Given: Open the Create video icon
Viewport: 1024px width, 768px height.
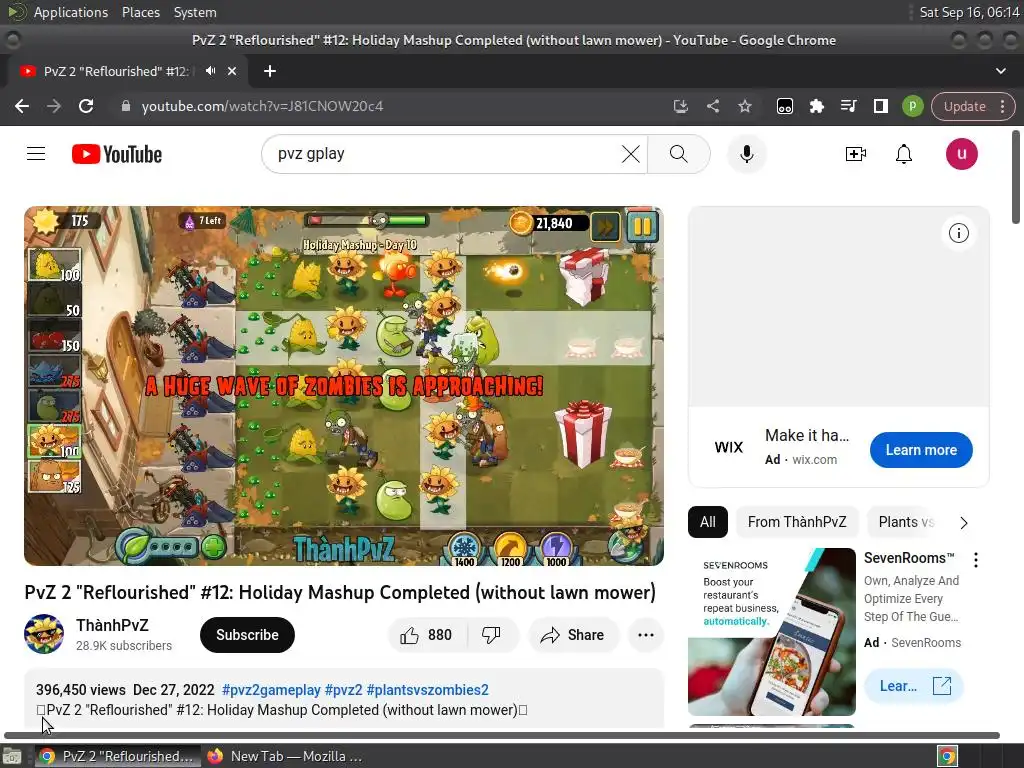Looking at the screenshot, I should click(x=856, y=154).
